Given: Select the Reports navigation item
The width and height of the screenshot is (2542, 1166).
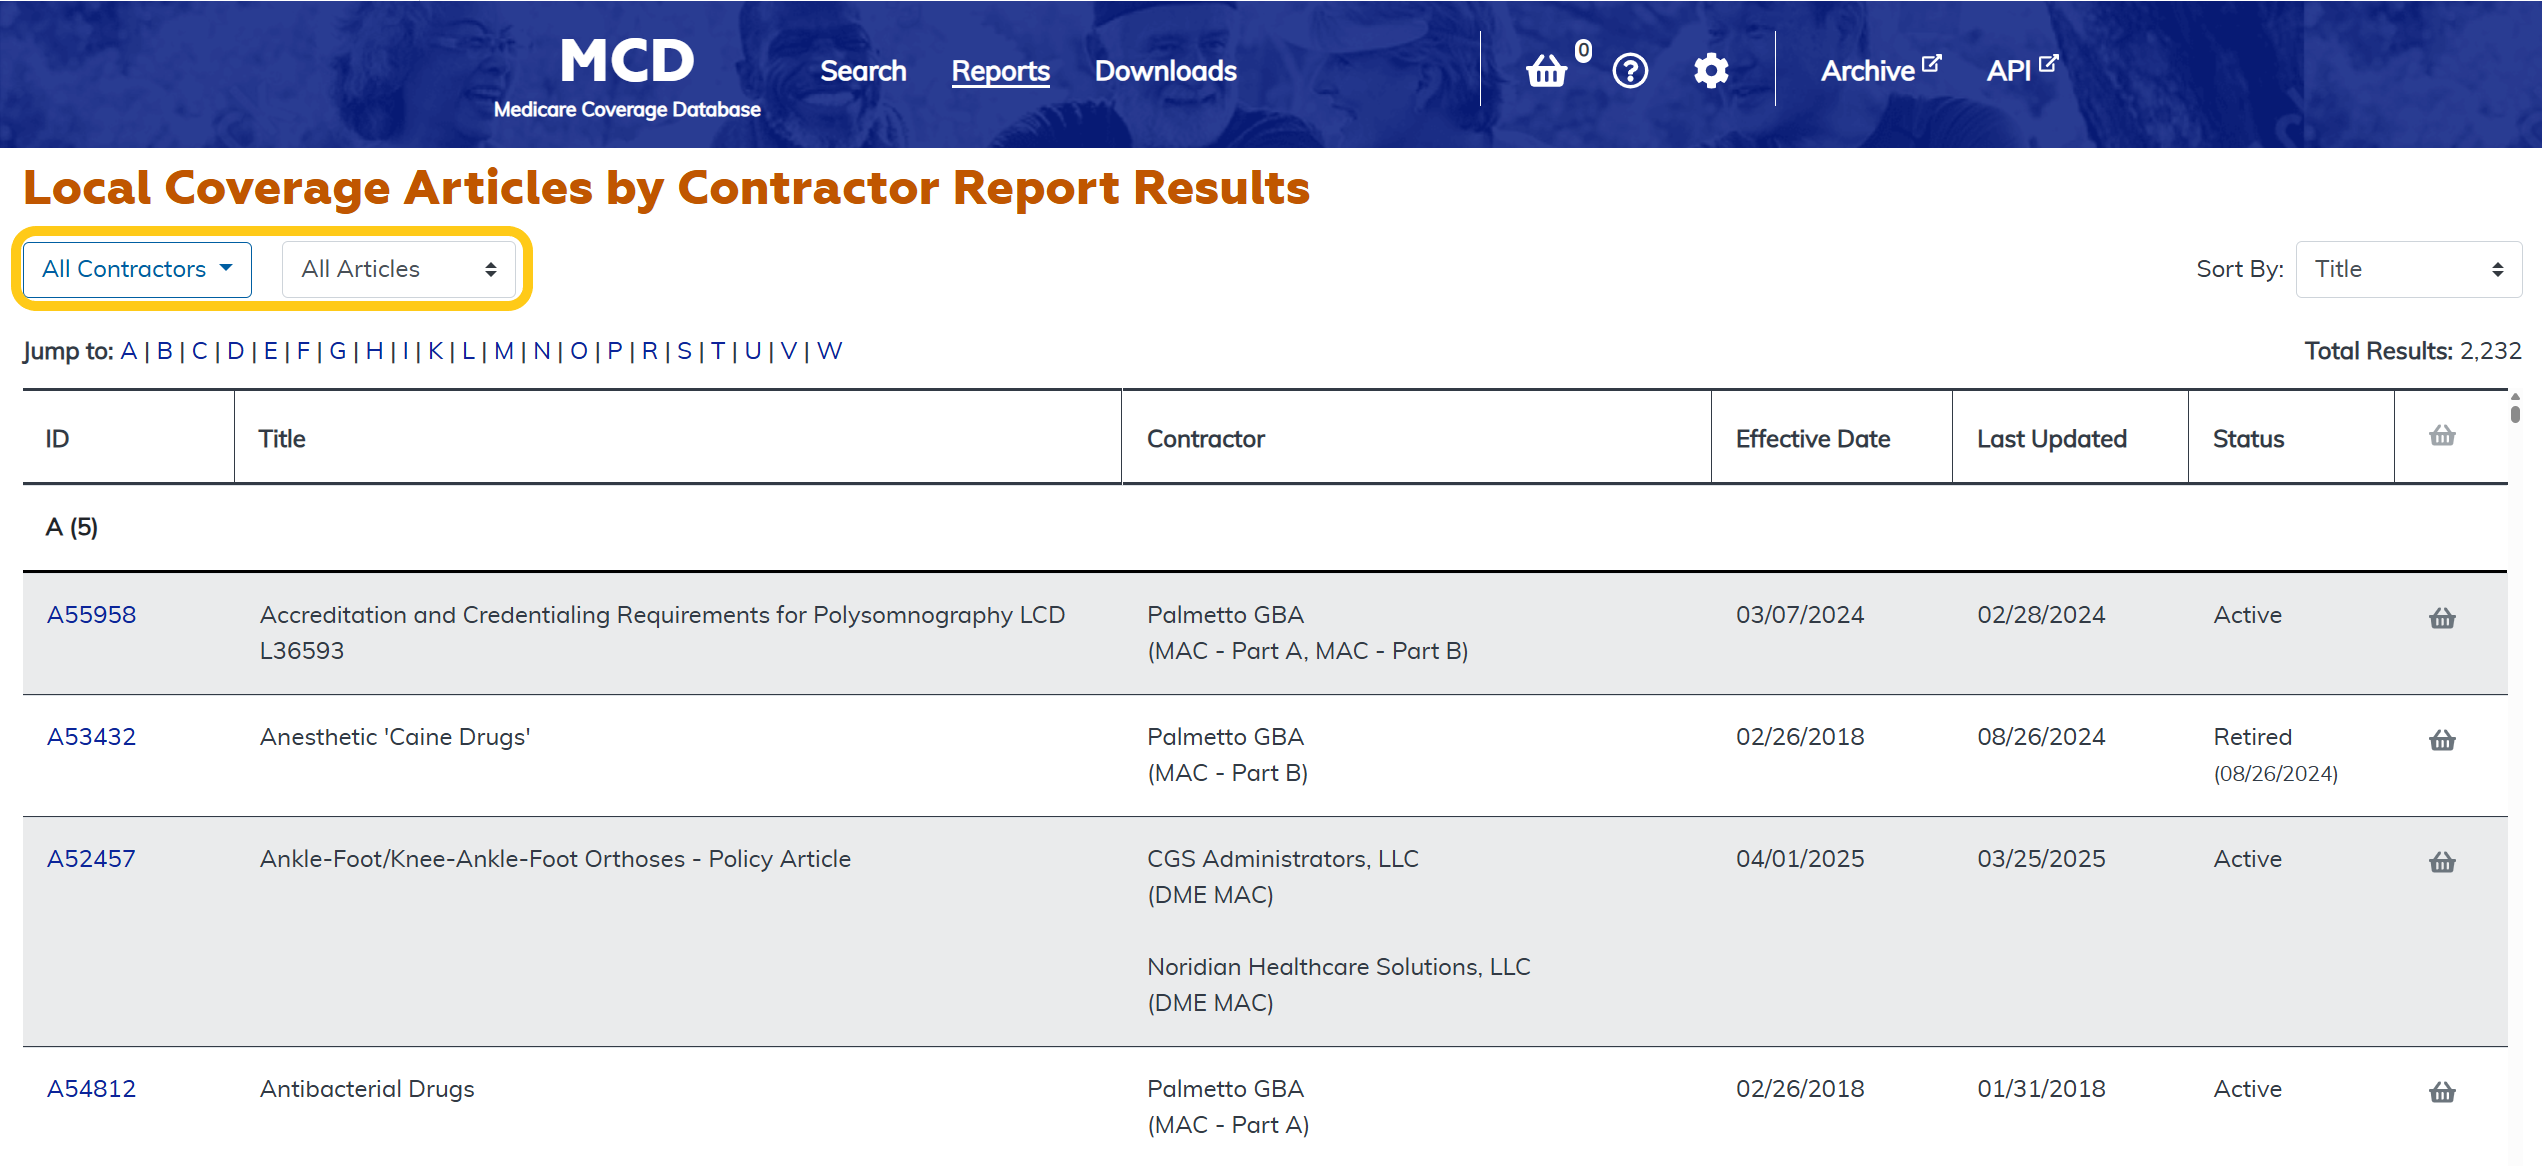Looking at the screenshot, I should 1000,71.
